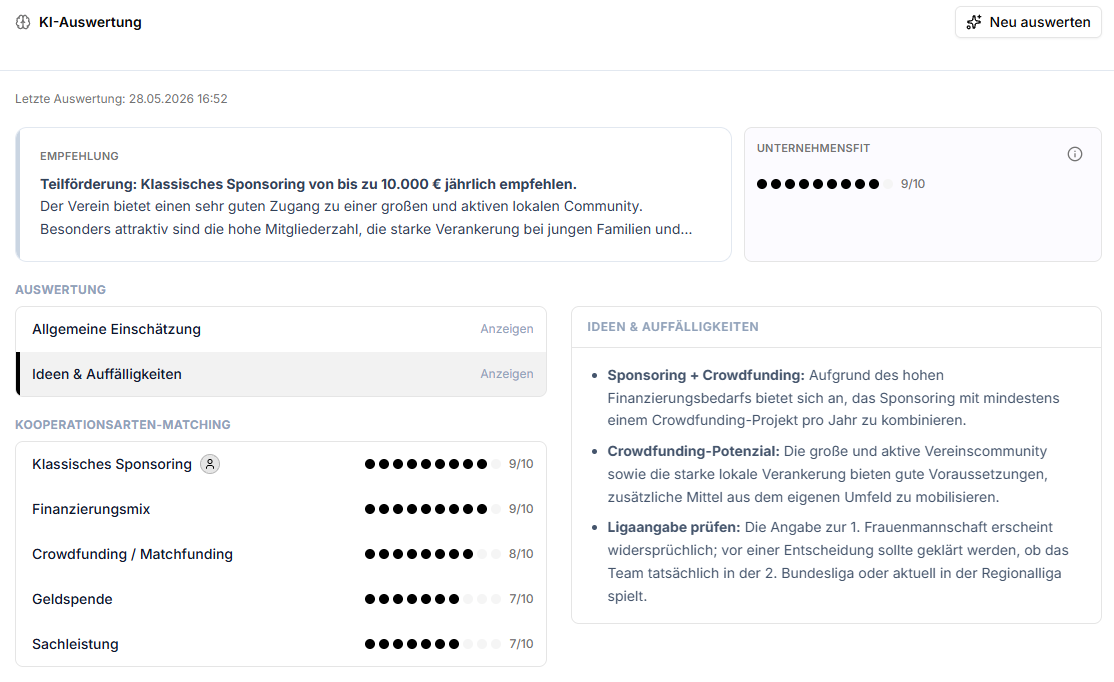The image size is (1114, 682).
Task: Click the Neu auswerten button
Action: (1028, 22)
